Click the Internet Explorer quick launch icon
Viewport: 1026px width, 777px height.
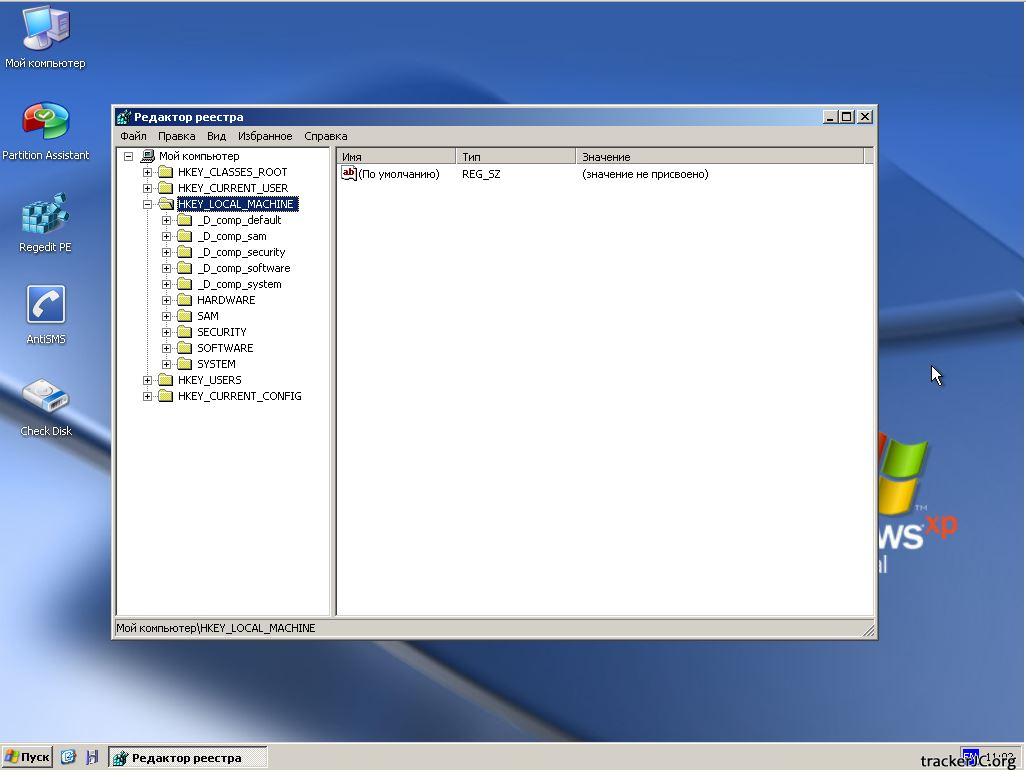pos(68,758)
